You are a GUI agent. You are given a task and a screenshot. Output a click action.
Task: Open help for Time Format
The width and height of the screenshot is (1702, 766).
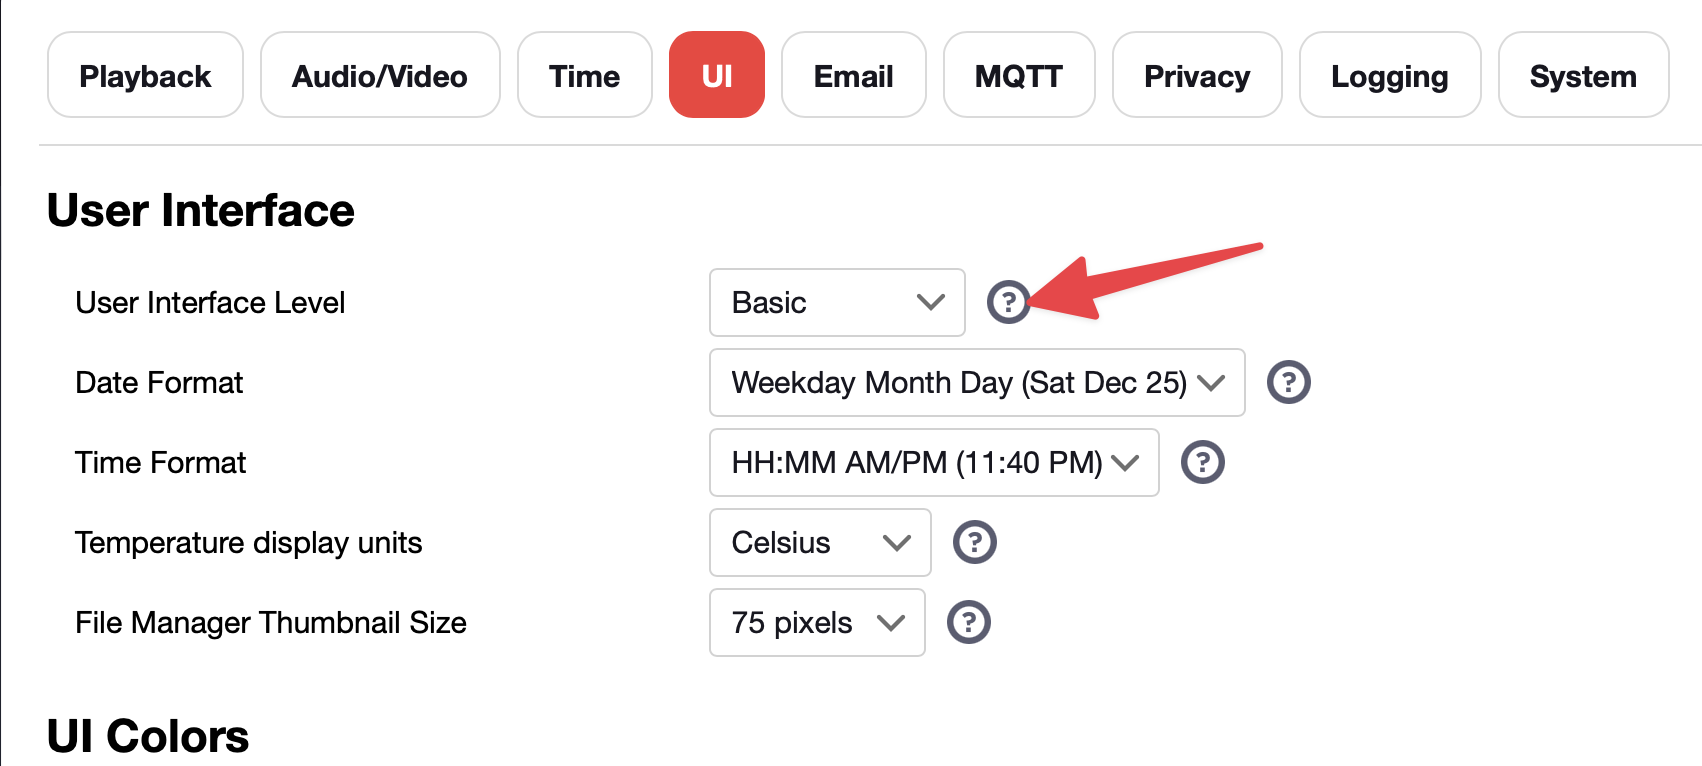pyautogui.click(x=1202, y=462)
